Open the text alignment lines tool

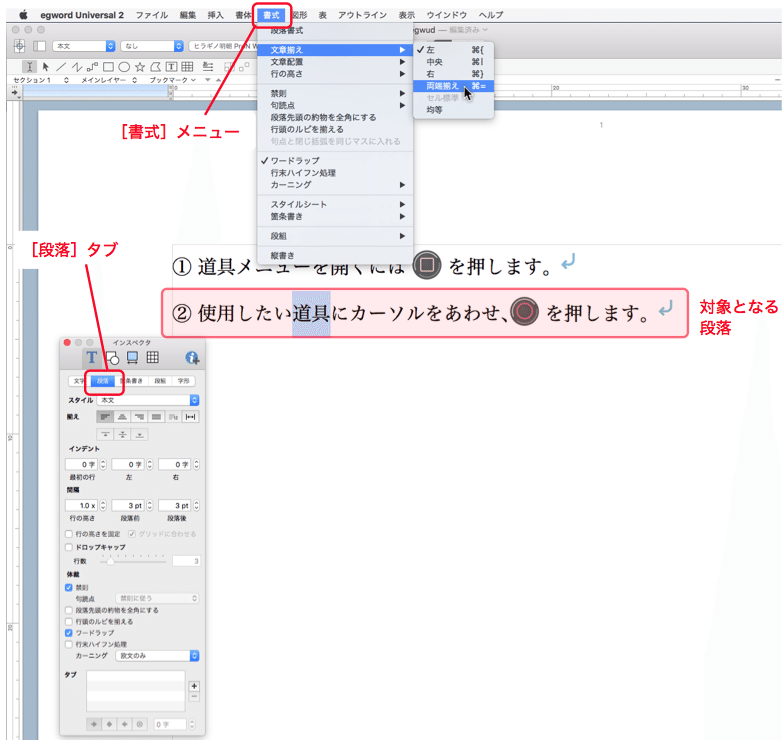click(x=208, y=66)
